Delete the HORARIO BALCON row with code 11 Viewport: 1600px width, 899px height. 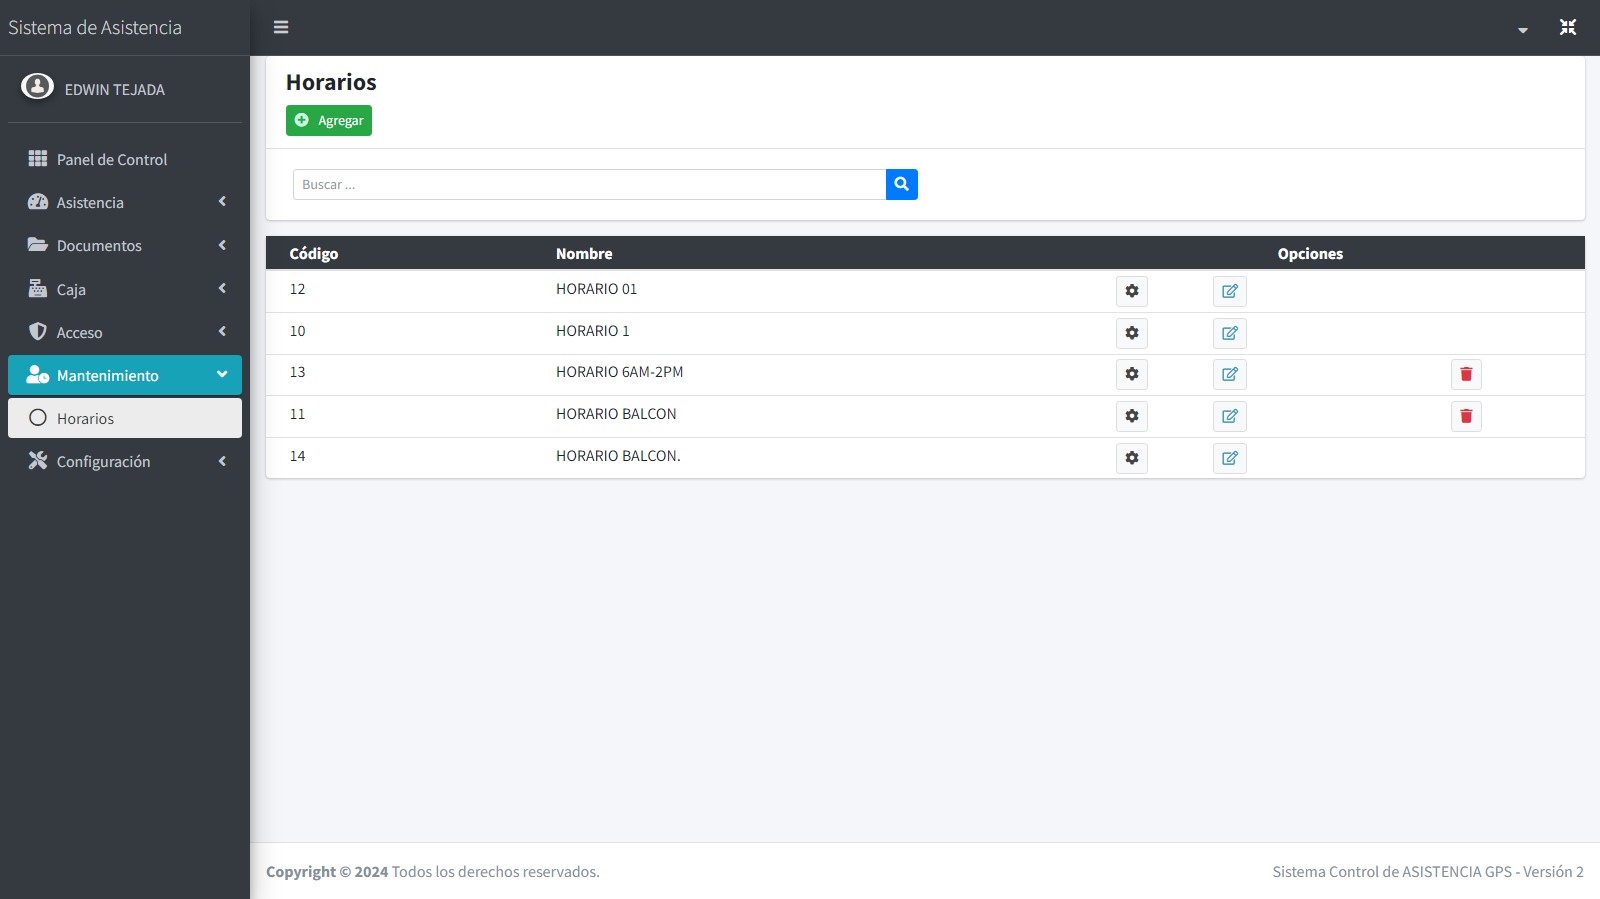pos(1465,416)
